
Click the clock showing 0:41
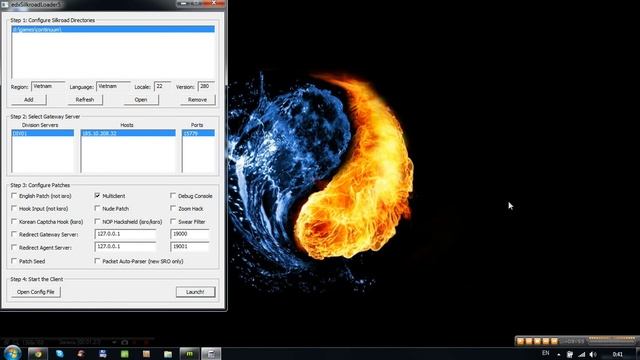[x=618, y=354]
